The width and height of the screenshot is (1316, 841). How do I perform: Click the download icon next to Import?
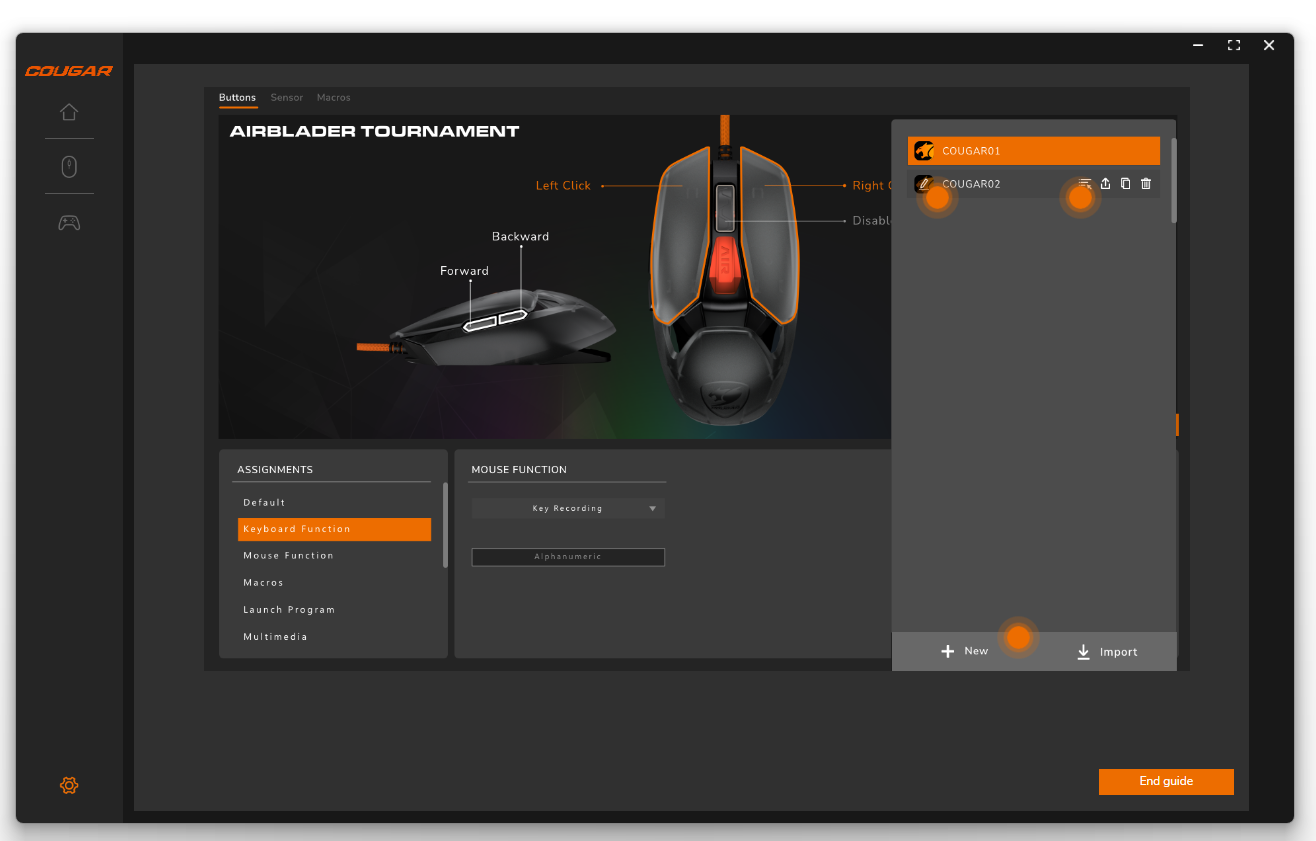point(1083,652)
